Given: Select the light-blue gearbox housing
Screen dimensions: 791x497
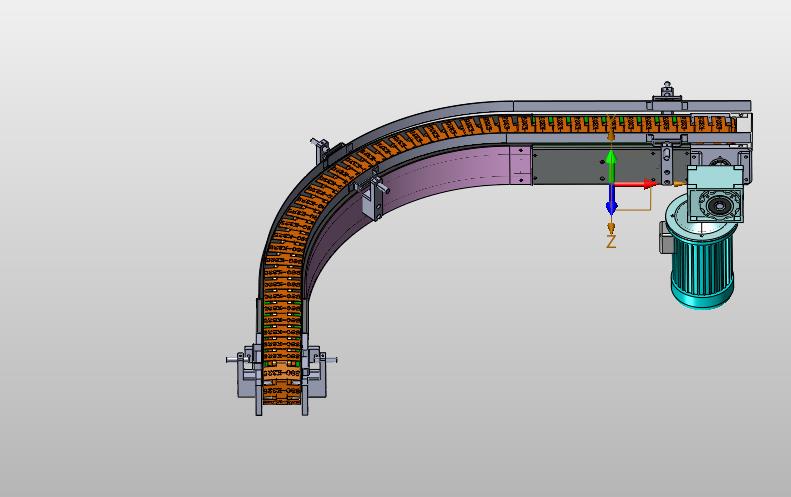Looking at the screenshot, I should pyautogui.click(x=715, y=194).
